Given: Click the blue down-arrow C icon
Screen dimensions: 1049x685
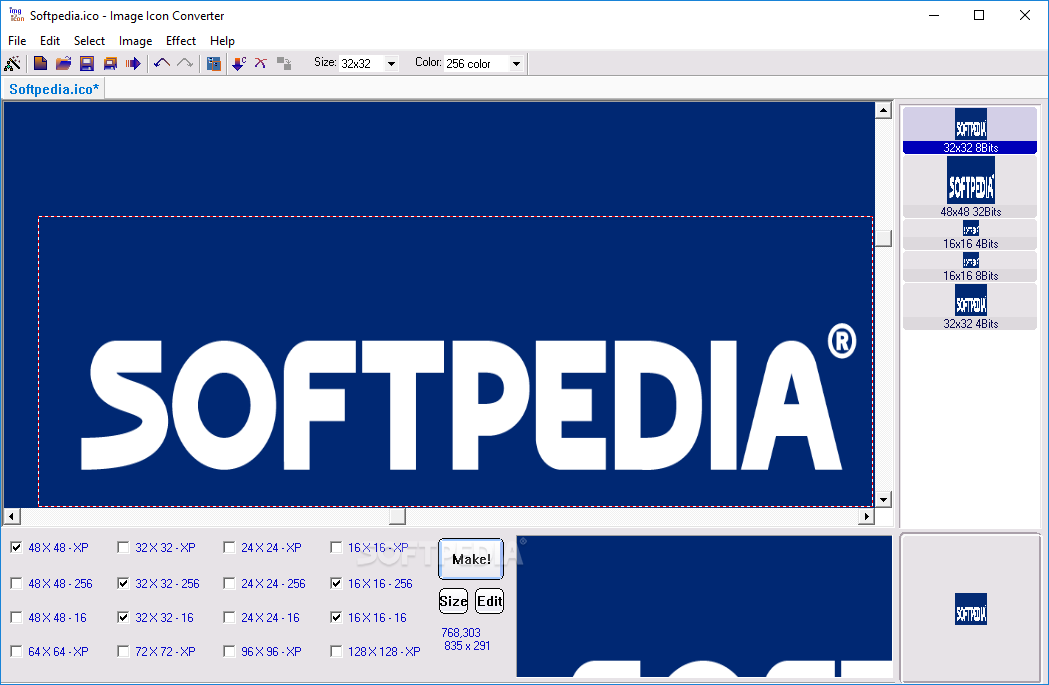Looking at the screenshot, I should (239, 64).
